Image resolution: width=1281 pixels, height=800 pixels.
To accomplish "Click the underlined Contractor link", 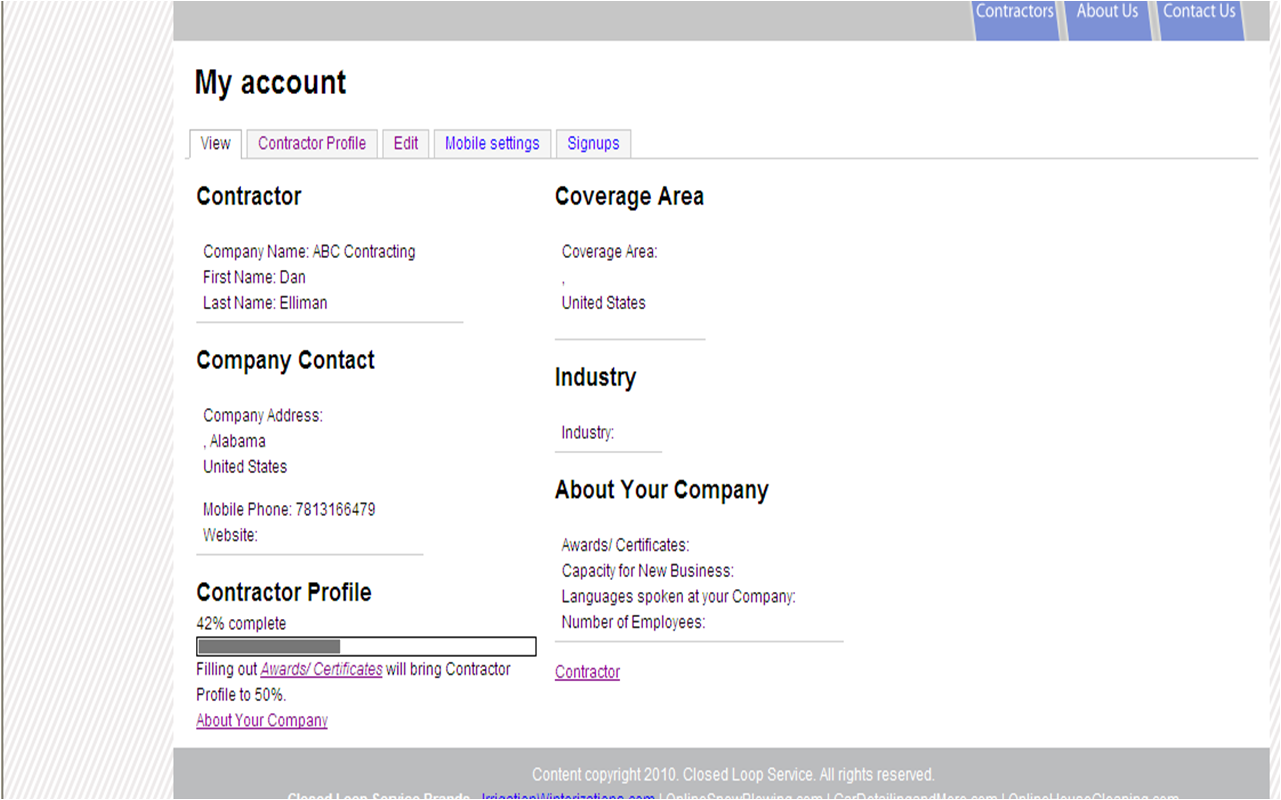I will [x=587, y=672].
